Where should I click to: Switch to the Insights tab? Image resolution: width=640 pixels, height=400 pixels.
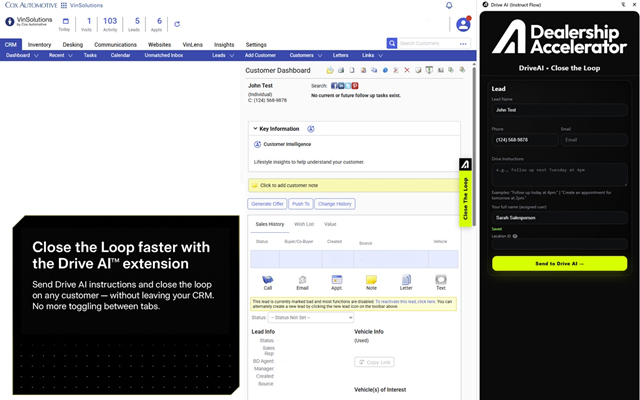click(x=224, y=44)
